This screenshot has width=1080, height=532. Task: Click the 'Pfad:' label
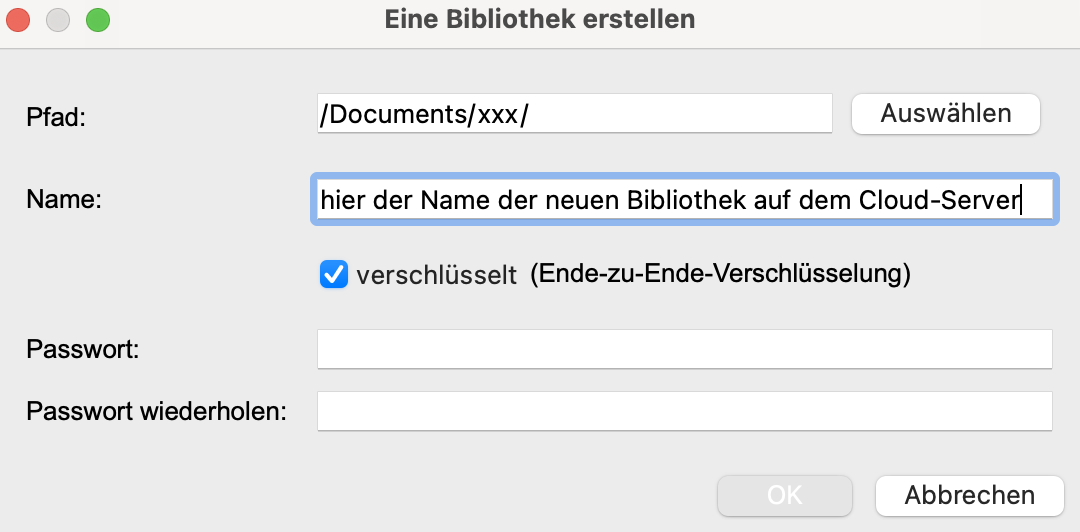(x=58, y=117)
